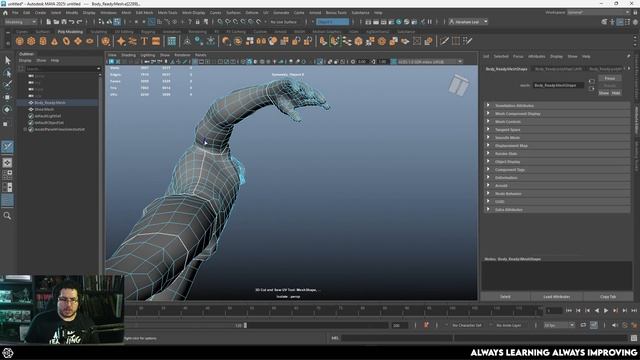Create a polygon plane from the shelf
The image size is (640, 360).
[x=78, y=41]
